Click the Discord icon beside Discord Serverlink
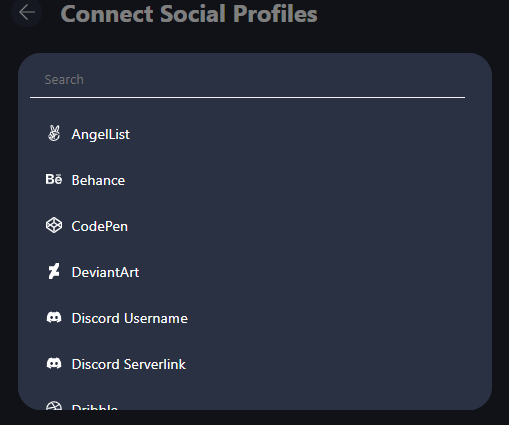Screen dimensions: 509x425 click(54, 363)
